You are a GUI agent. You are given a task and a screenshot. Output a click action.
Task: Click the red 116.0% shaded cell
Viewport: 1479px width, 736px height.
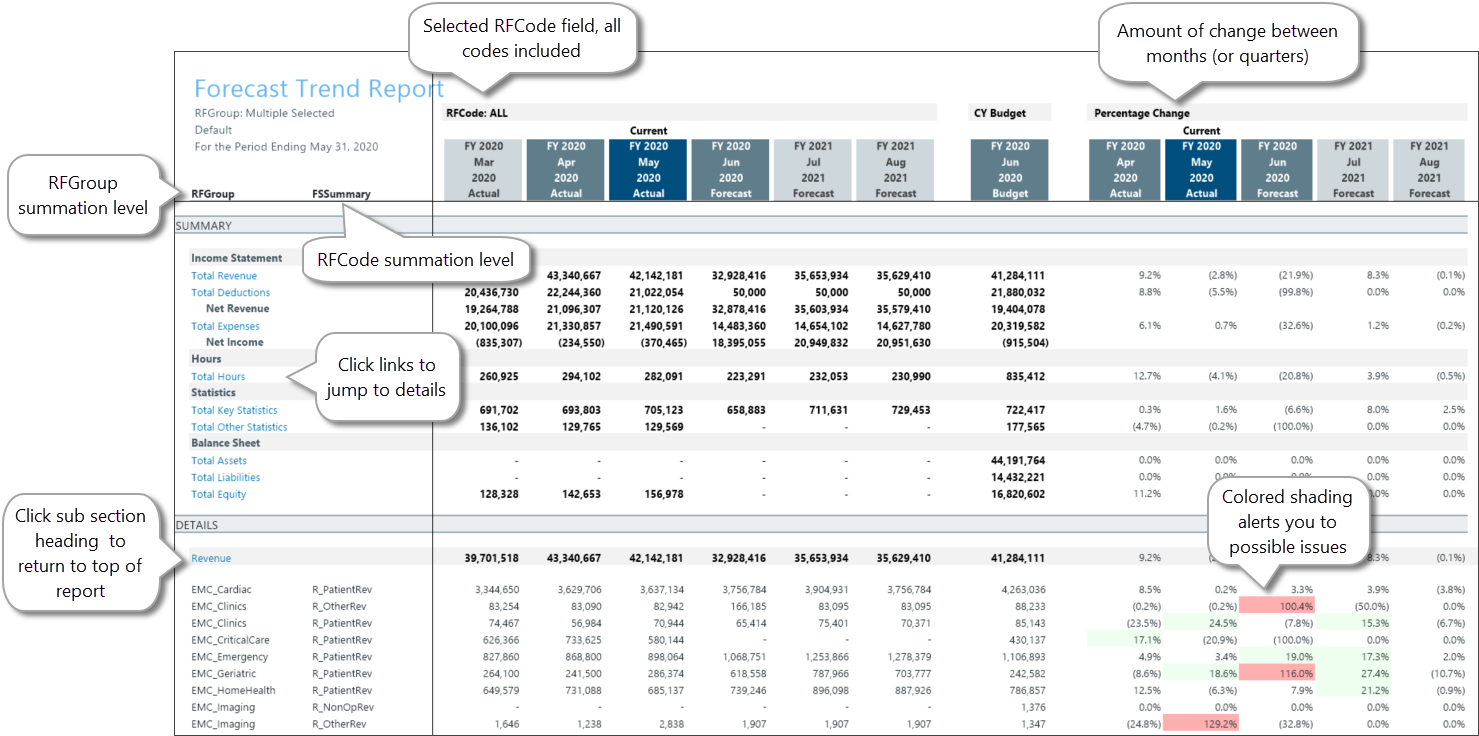click(1278, 674)
